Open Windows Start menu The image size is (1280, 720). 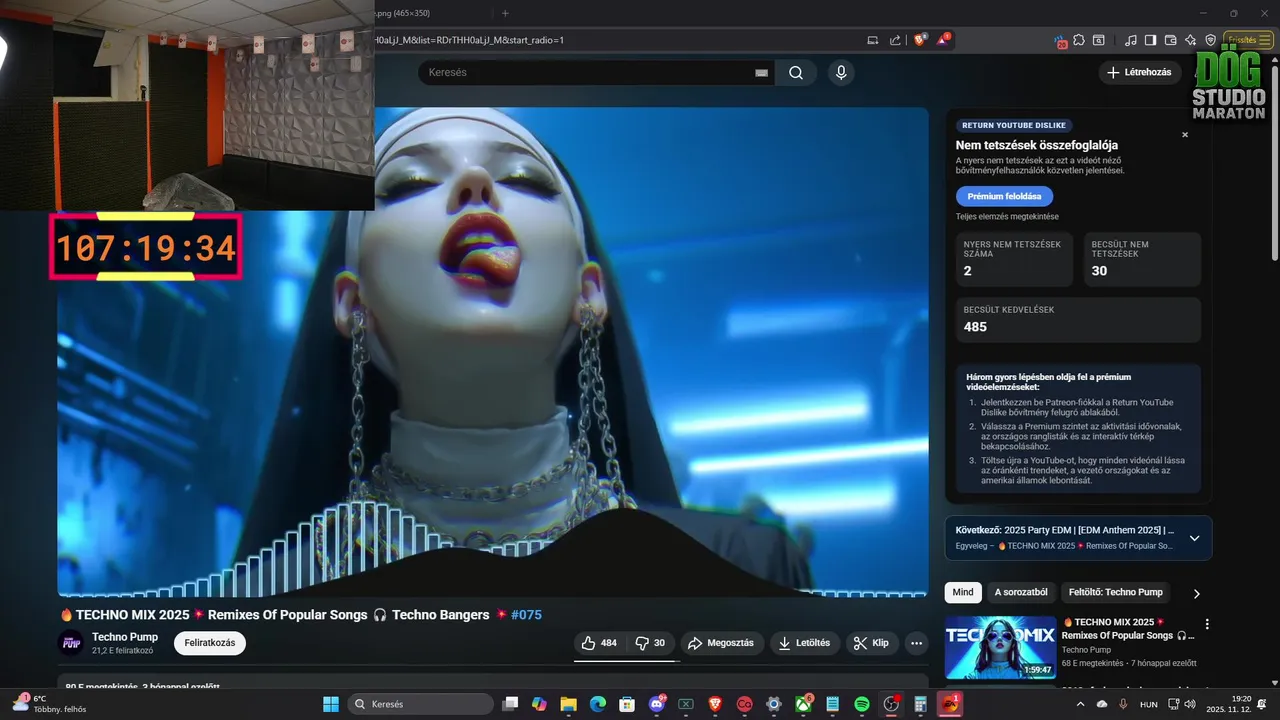(331, 704)
